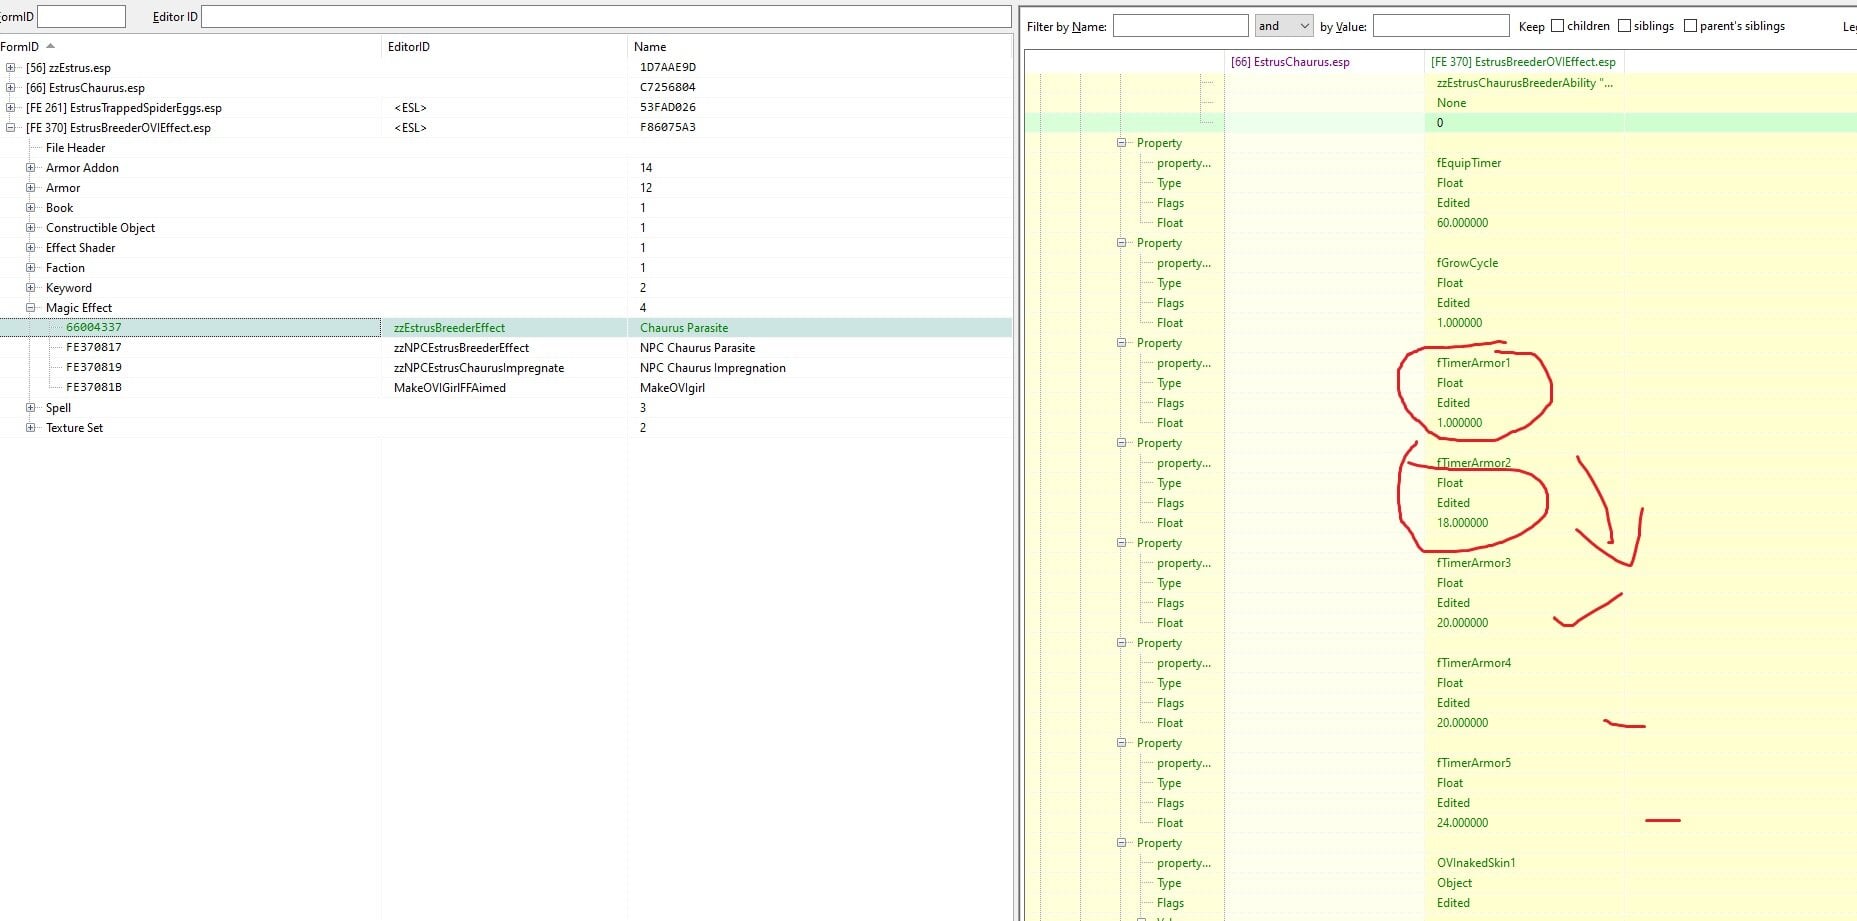Focus the Filter by Name field

click(1180, 26)
